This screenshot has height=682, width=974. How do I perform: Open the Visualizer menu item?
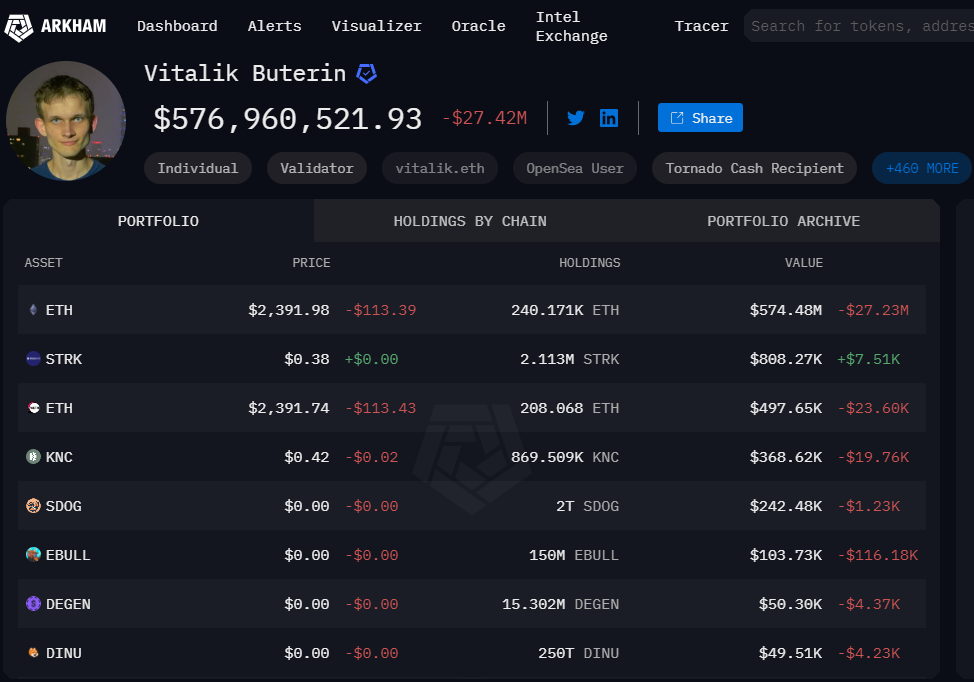376,26
